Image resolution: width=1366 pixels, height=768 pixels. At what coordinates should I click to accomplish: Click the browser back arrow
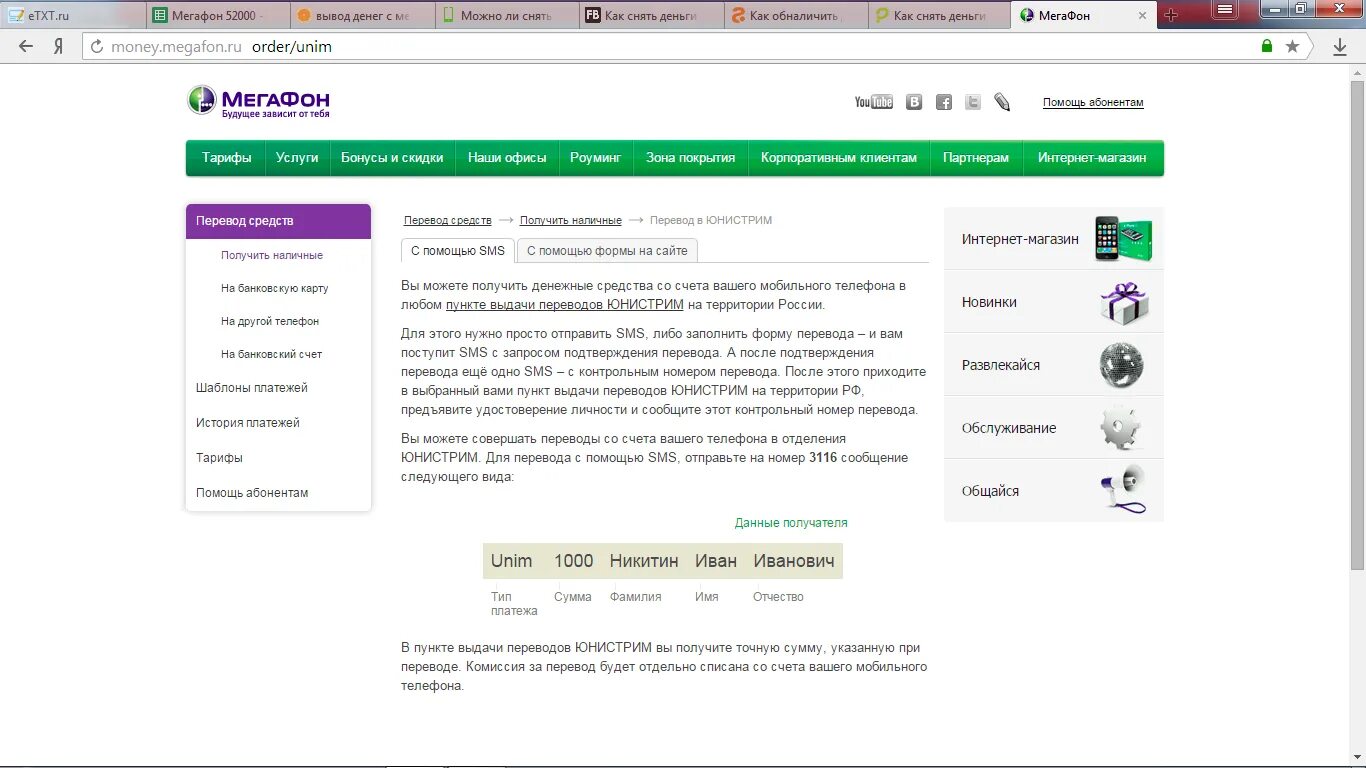26,46
